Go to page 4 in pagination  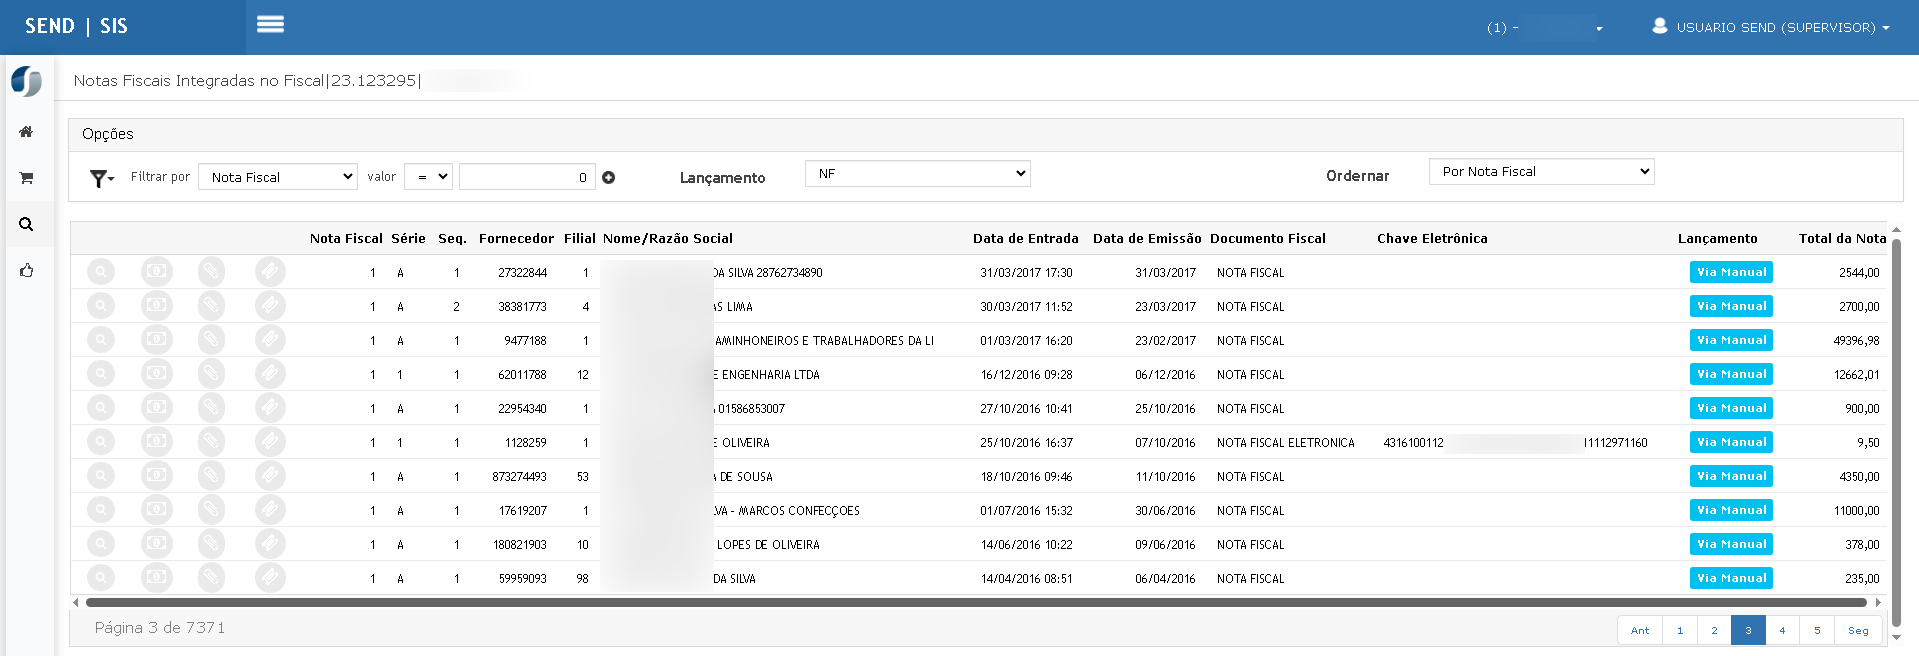1782,630
